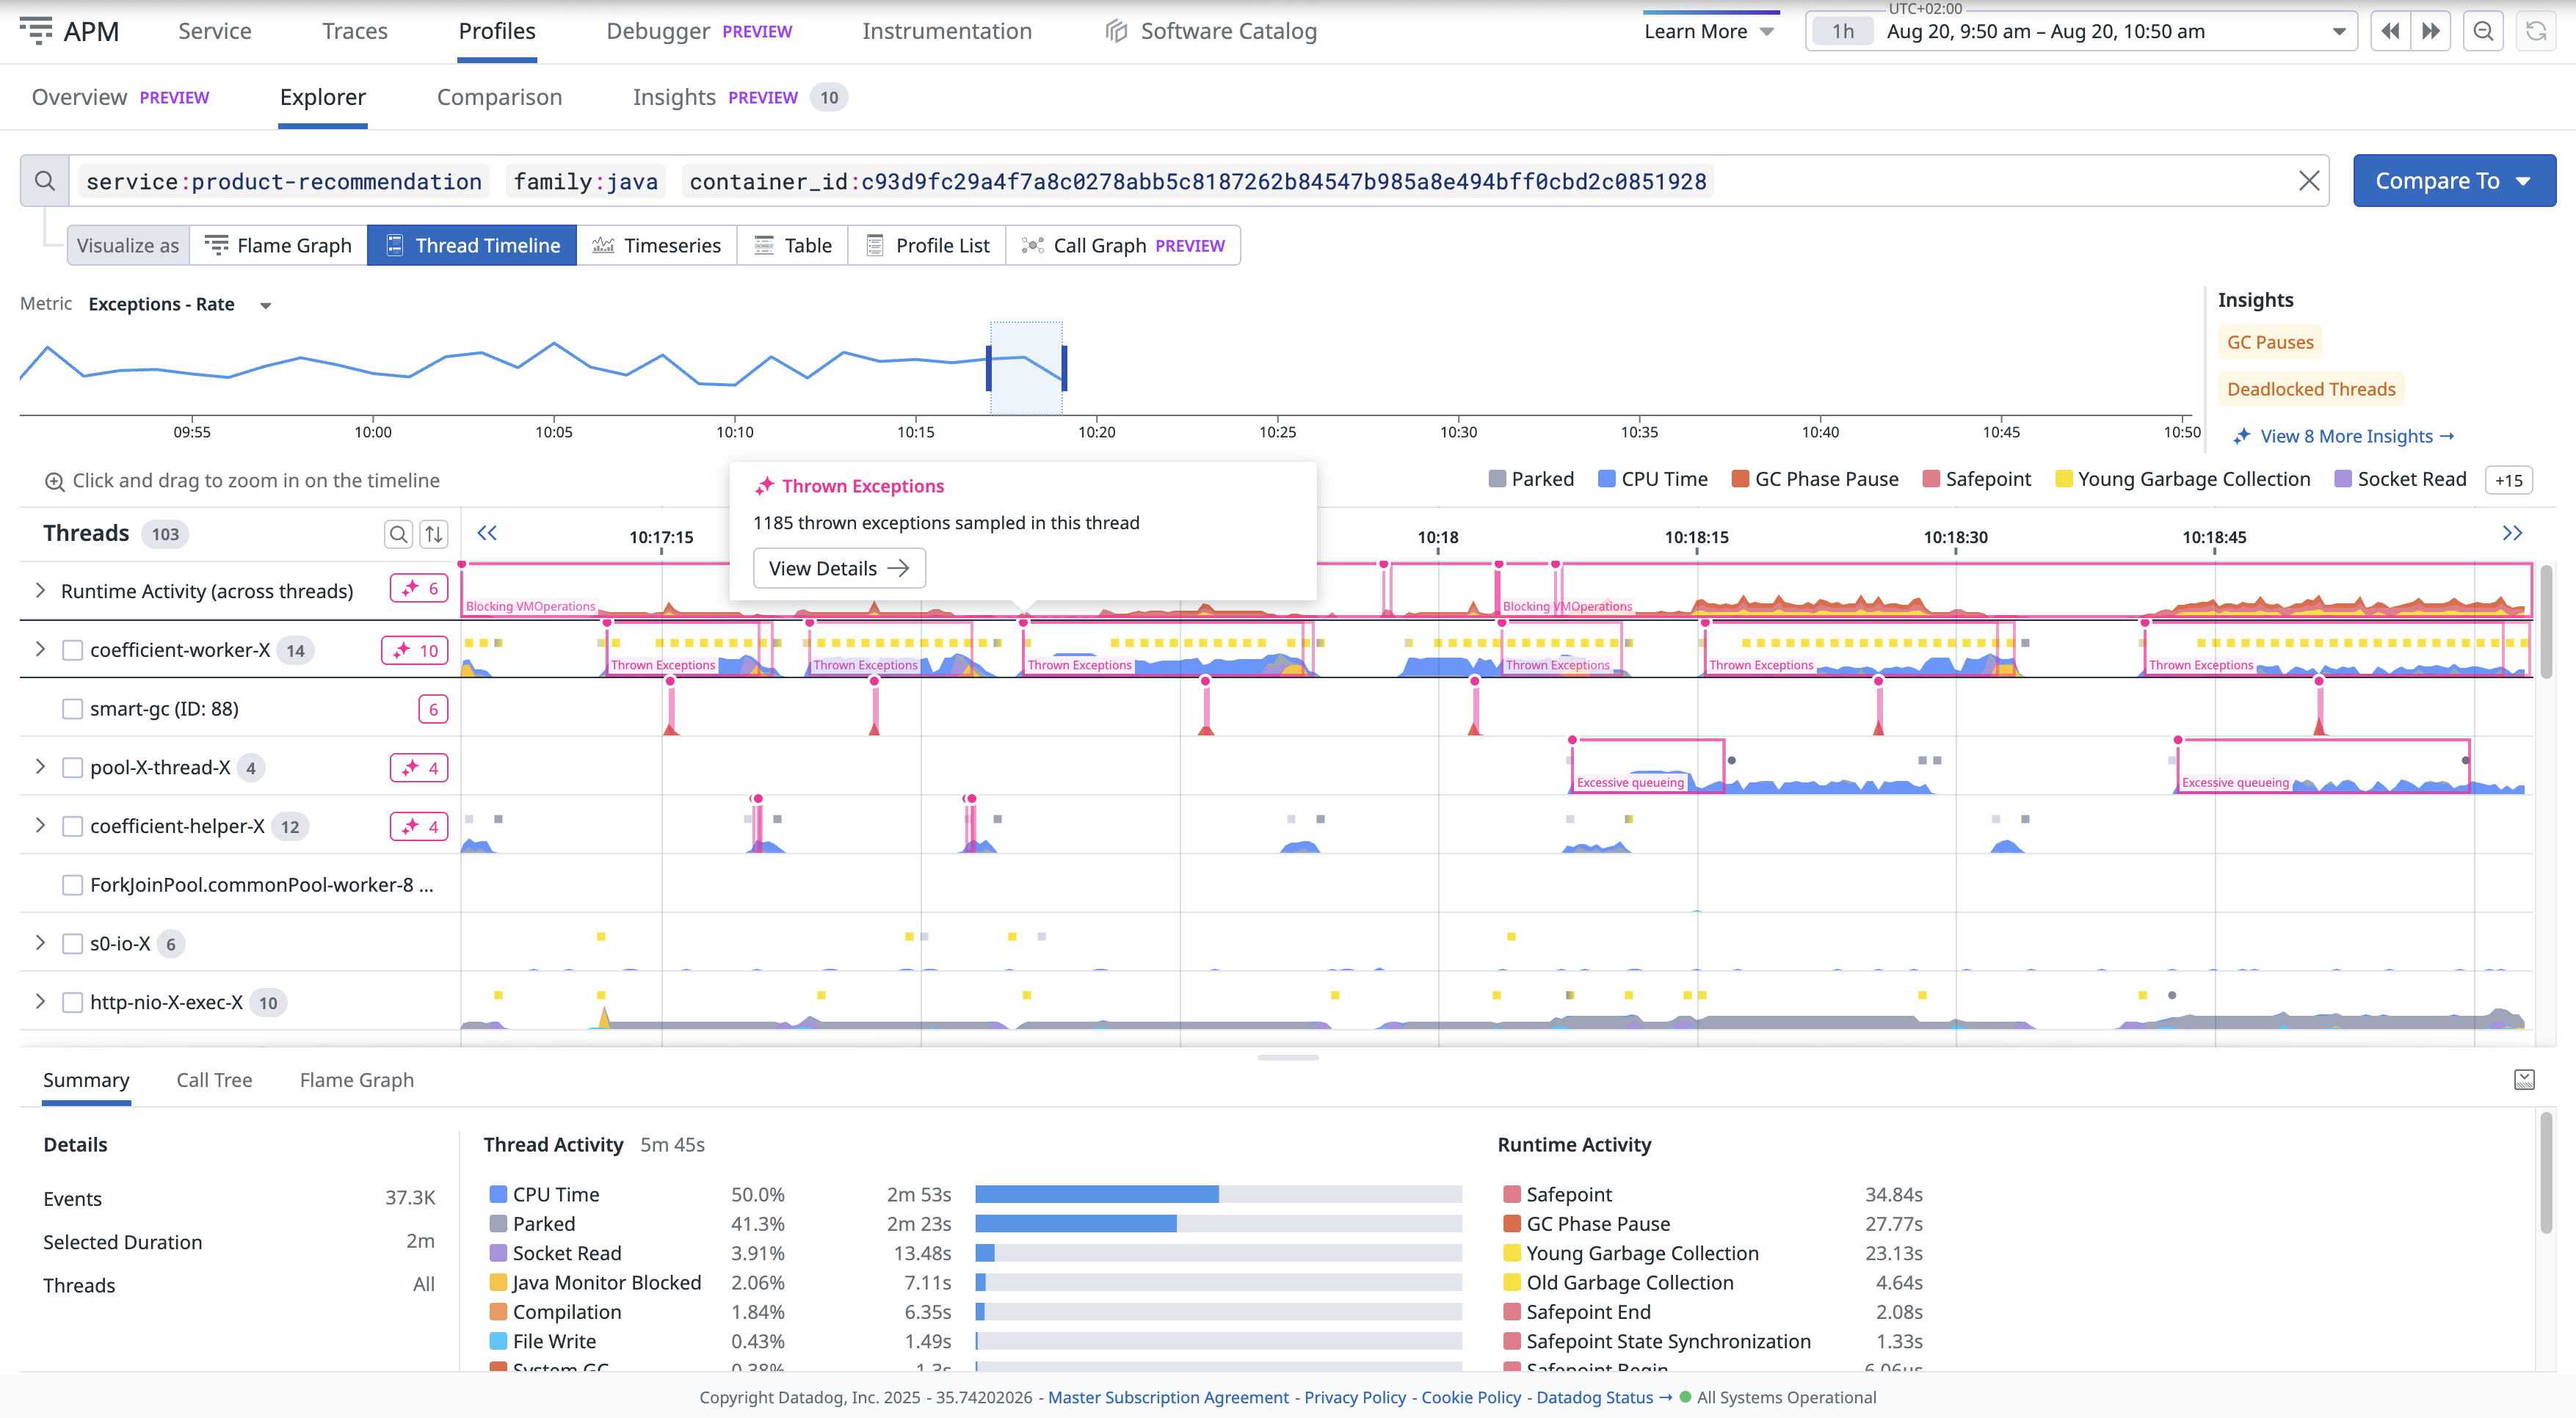The image size is (2576, 1418).
Task: Jump timeline forward with double-right chevrons
Action: 2512,533
